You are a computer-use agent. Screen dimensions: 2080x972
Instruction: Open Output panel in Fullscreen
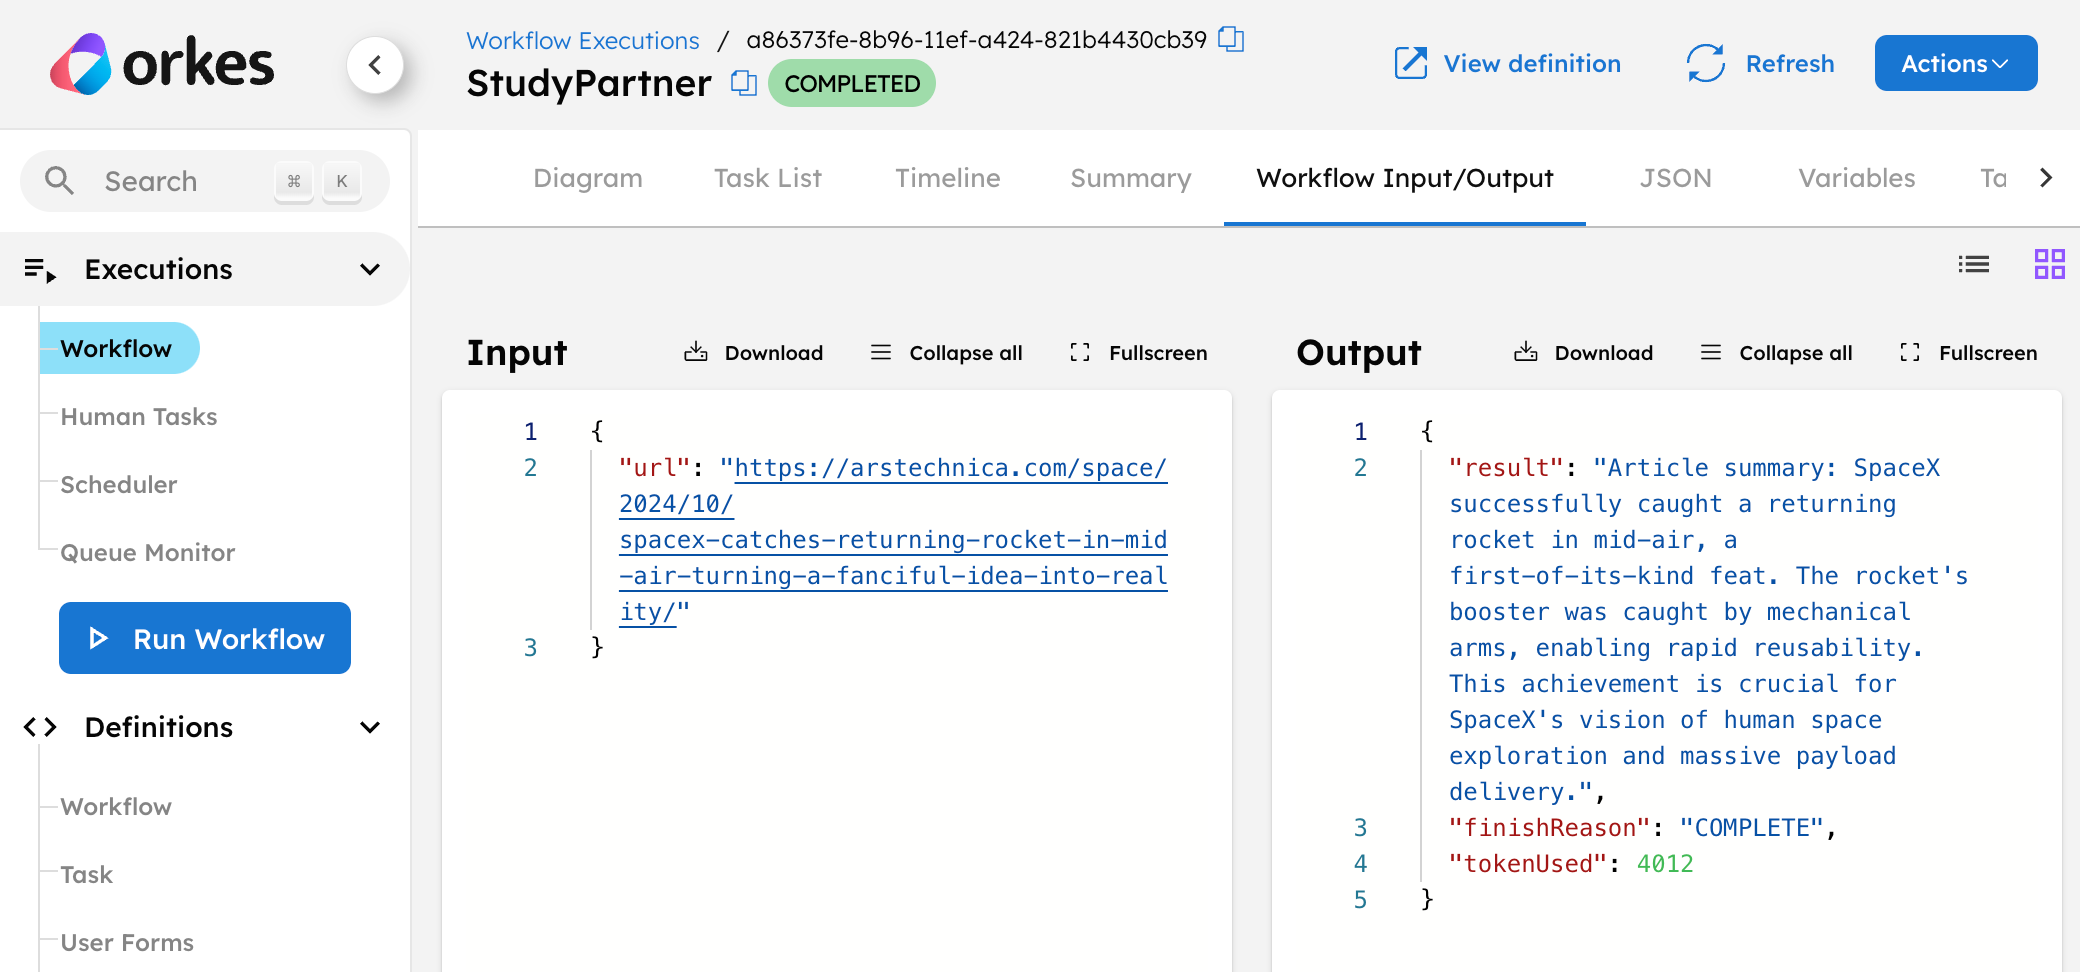tap(1966, 352)
